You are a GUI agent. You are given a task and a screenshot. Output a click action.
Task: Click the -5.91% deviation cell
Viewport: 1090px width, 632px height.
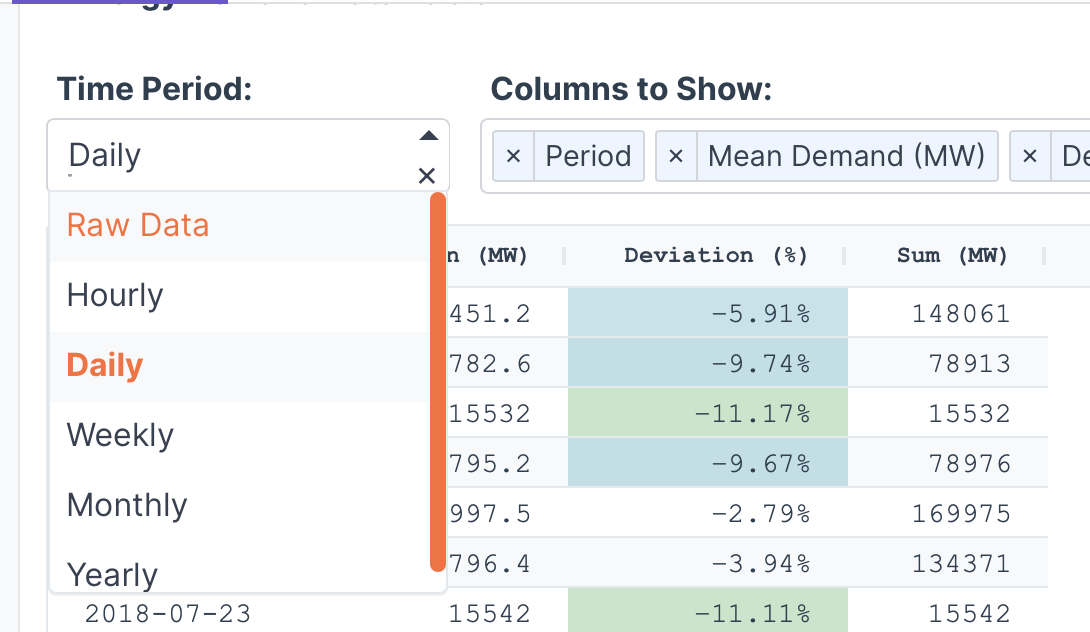[x=708, y=314]
